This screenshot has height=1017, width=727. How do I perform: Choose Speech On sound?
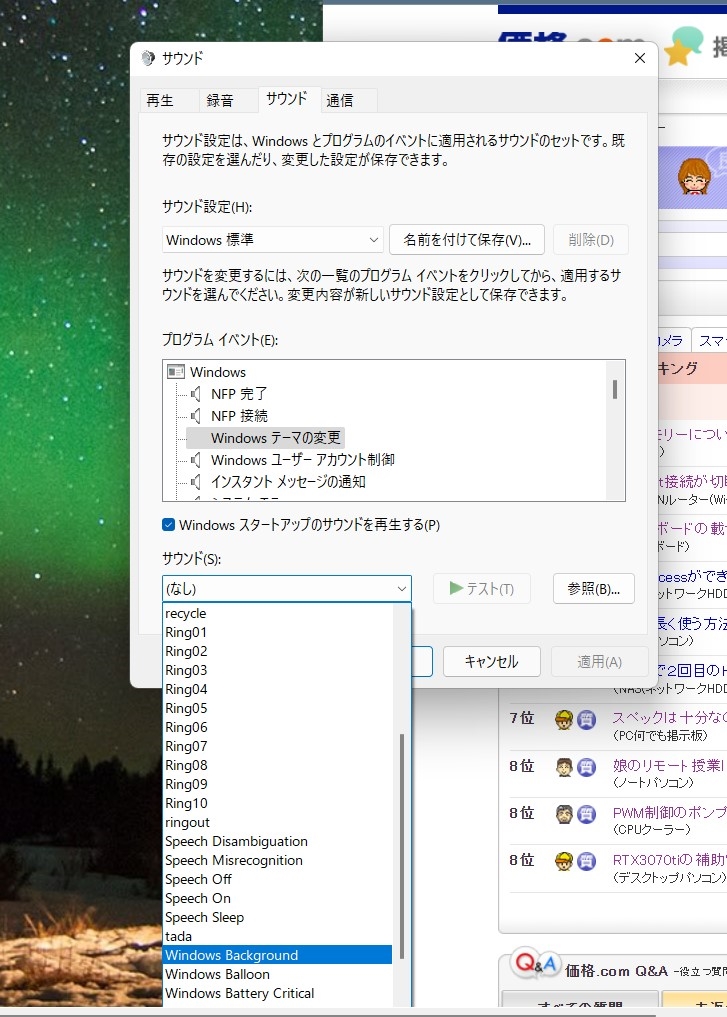tap(278, 898)
